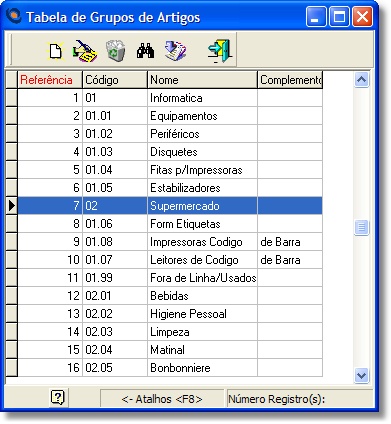The height and width of the screenshot is (424, 391).
Task: Select the Limpeza row
Action: [x=170, y=332]
